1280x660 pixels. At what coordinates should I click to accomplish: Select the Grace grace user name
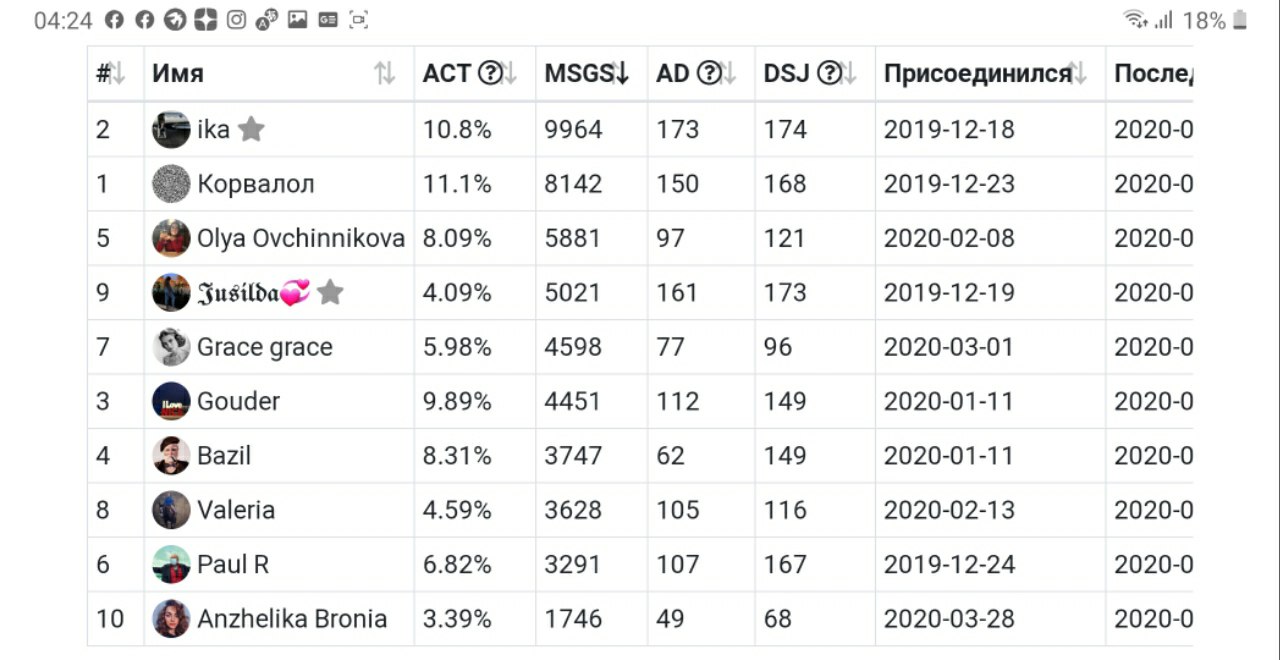click(265, 347)
